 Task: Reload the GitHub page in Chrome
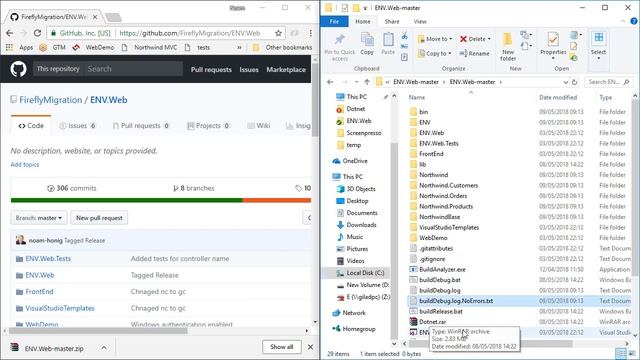[x=37, y=33]
